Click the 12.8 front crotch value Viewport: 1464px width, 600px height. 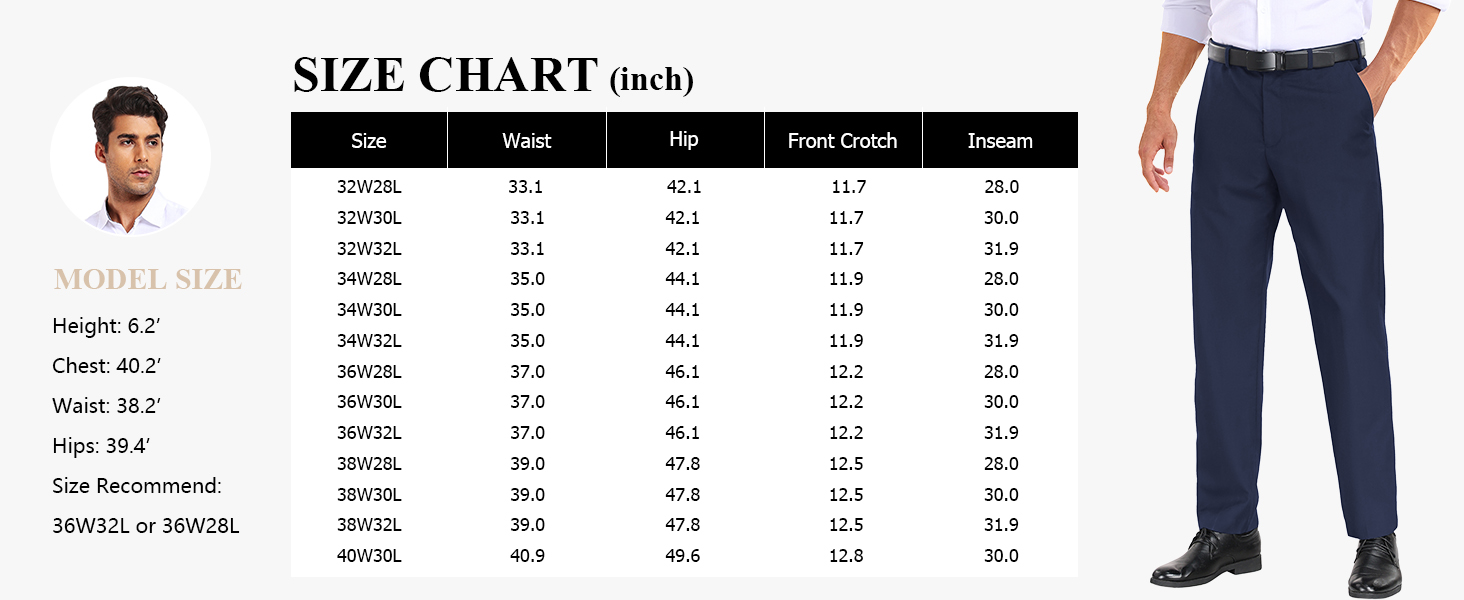tap(846, 556)
